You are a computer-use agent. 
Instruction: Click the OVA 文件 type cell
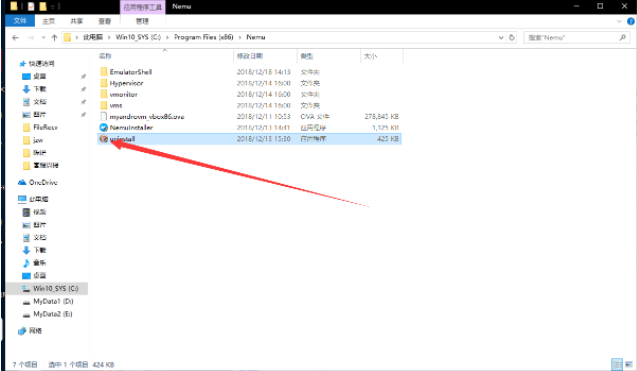(x=315, y=117)
